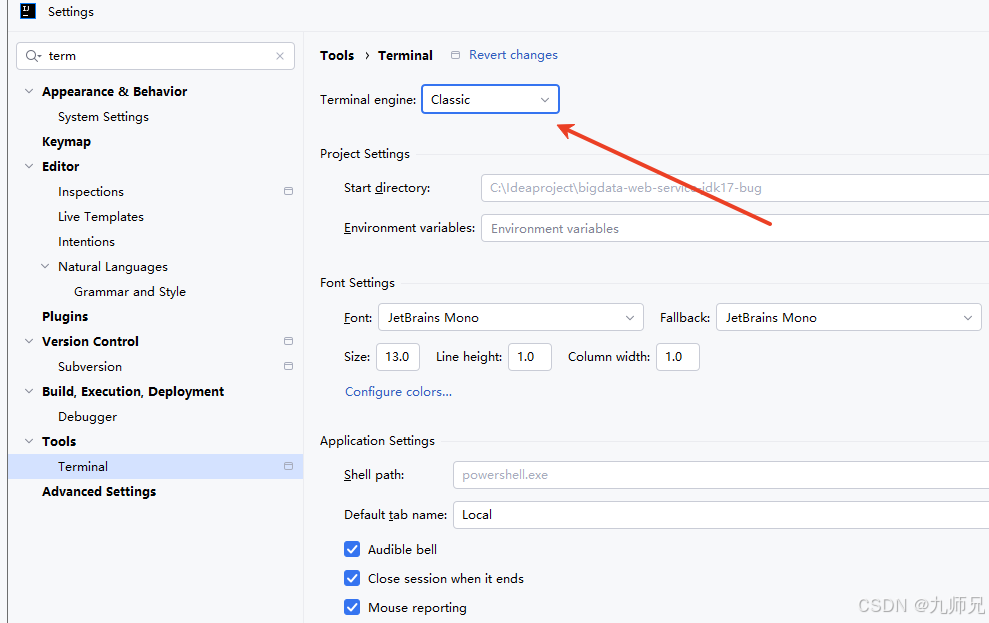Open Live Templates settings page

101,217
